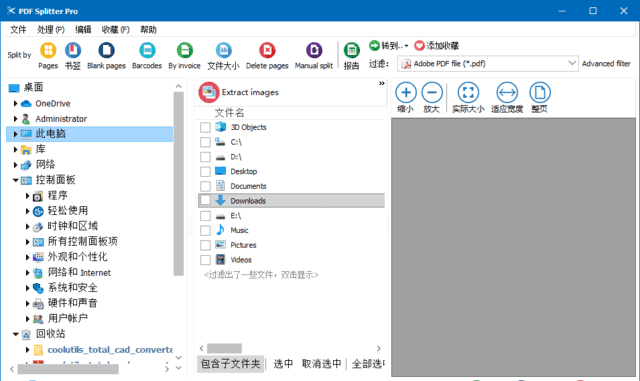Click the folder tree vertical scrollbar
640x381 pixels.
(178, 184)
